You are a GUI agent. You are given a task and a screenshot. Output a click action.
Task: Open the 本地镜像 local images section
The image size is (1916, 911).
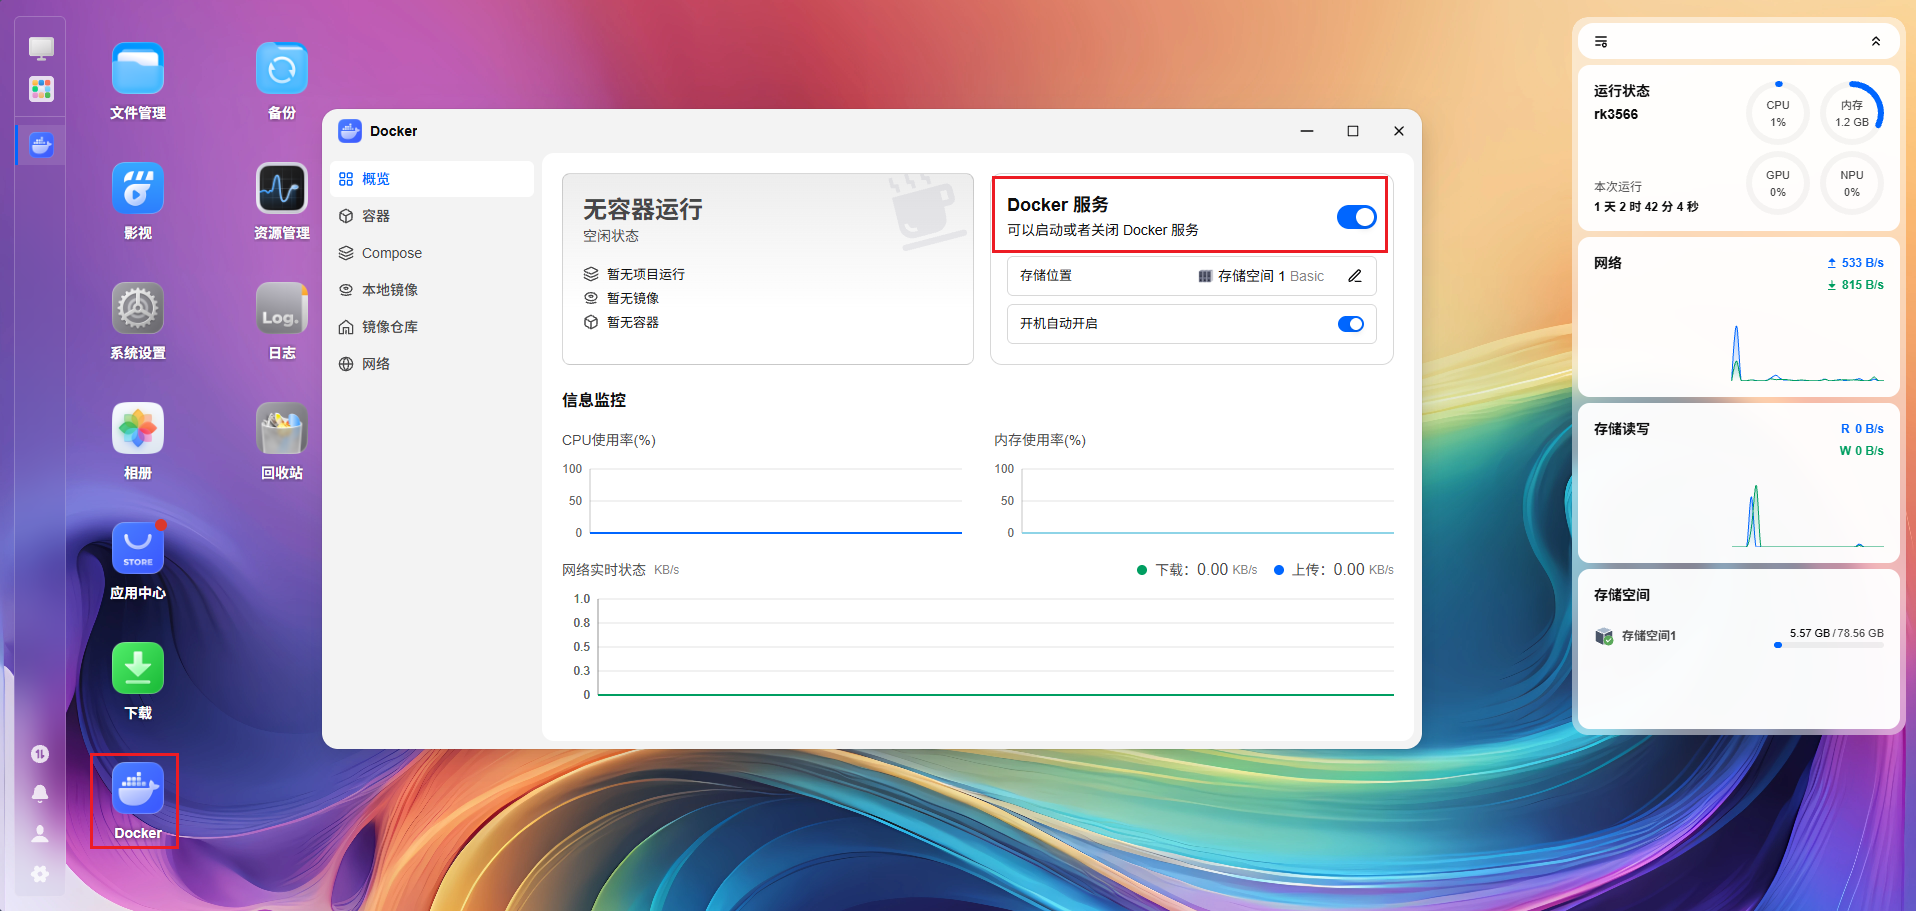[x=432, y=290]
